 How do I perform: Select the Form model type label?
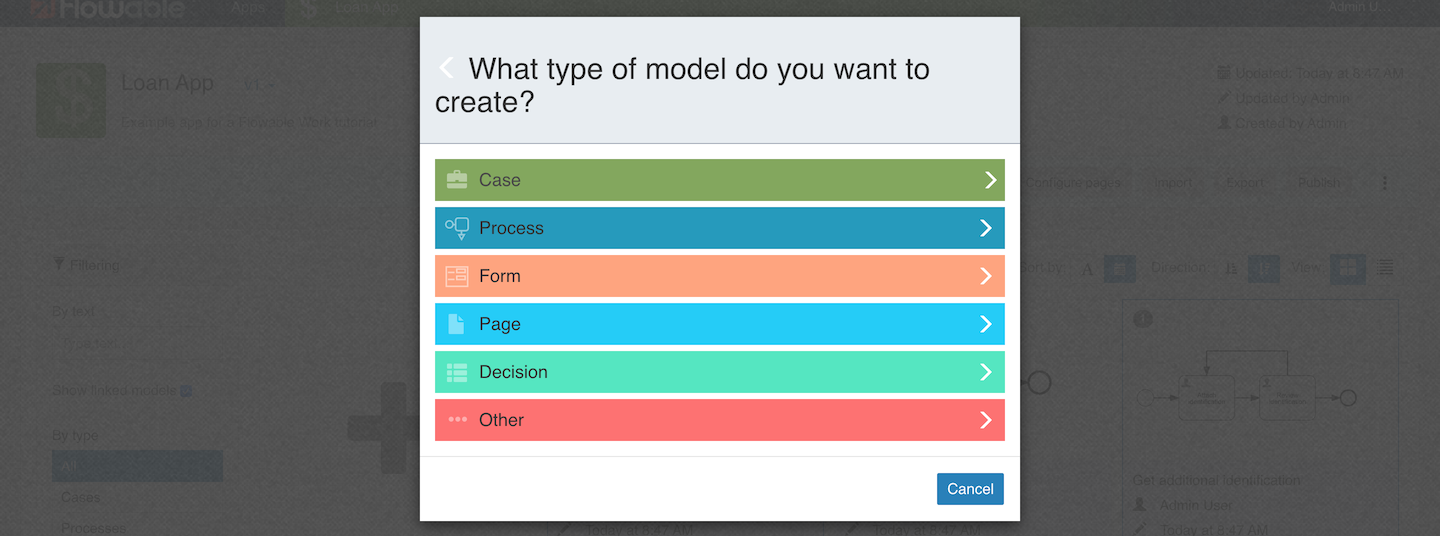[500, 276]
